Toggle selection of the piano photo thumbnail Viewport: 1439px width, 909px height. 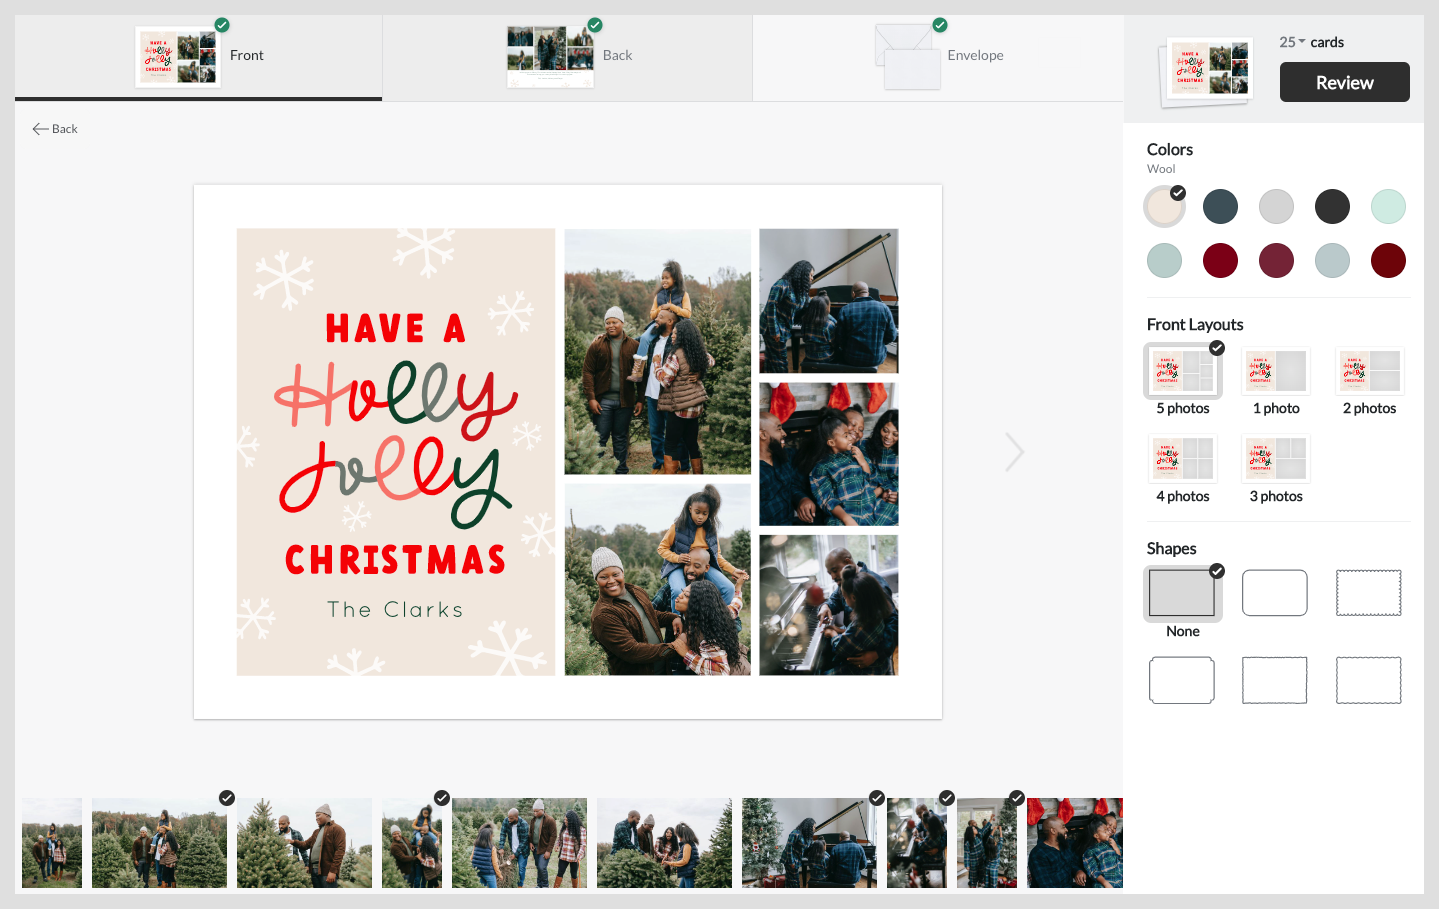[x=809, y=843]
